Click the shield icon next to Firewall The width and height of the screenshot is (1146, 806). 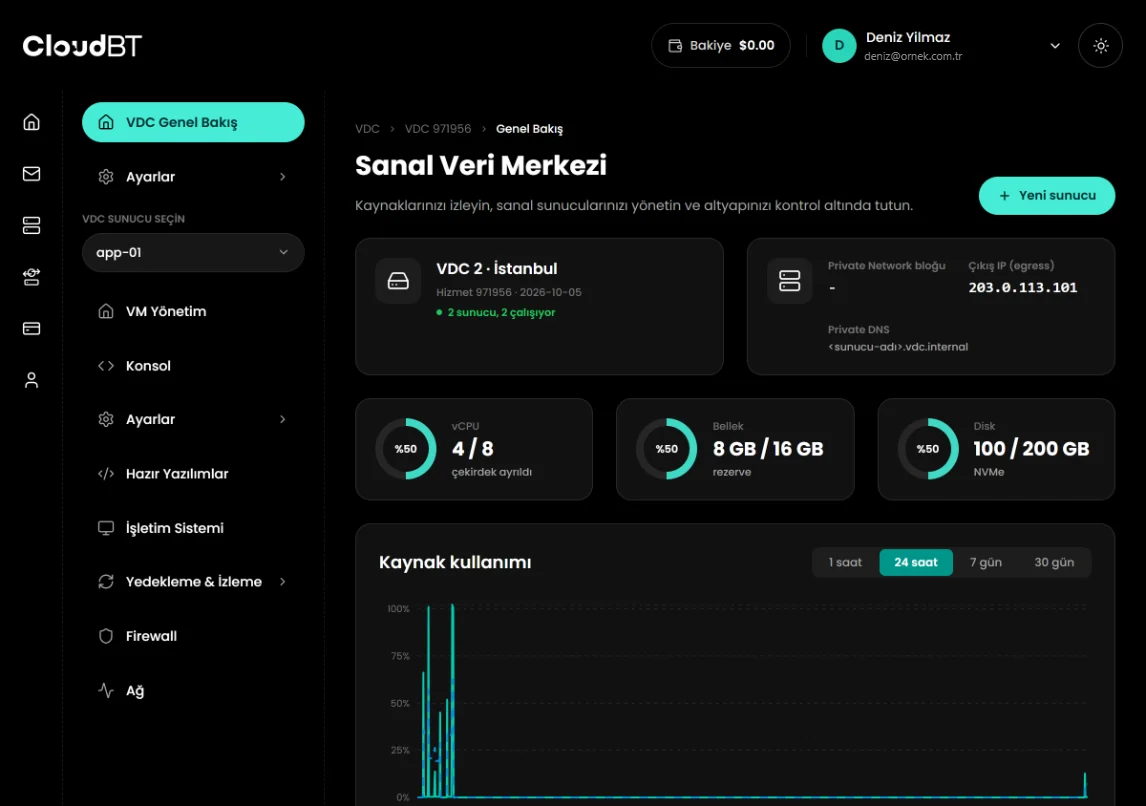pyautogui.click(x=106, y=636)
